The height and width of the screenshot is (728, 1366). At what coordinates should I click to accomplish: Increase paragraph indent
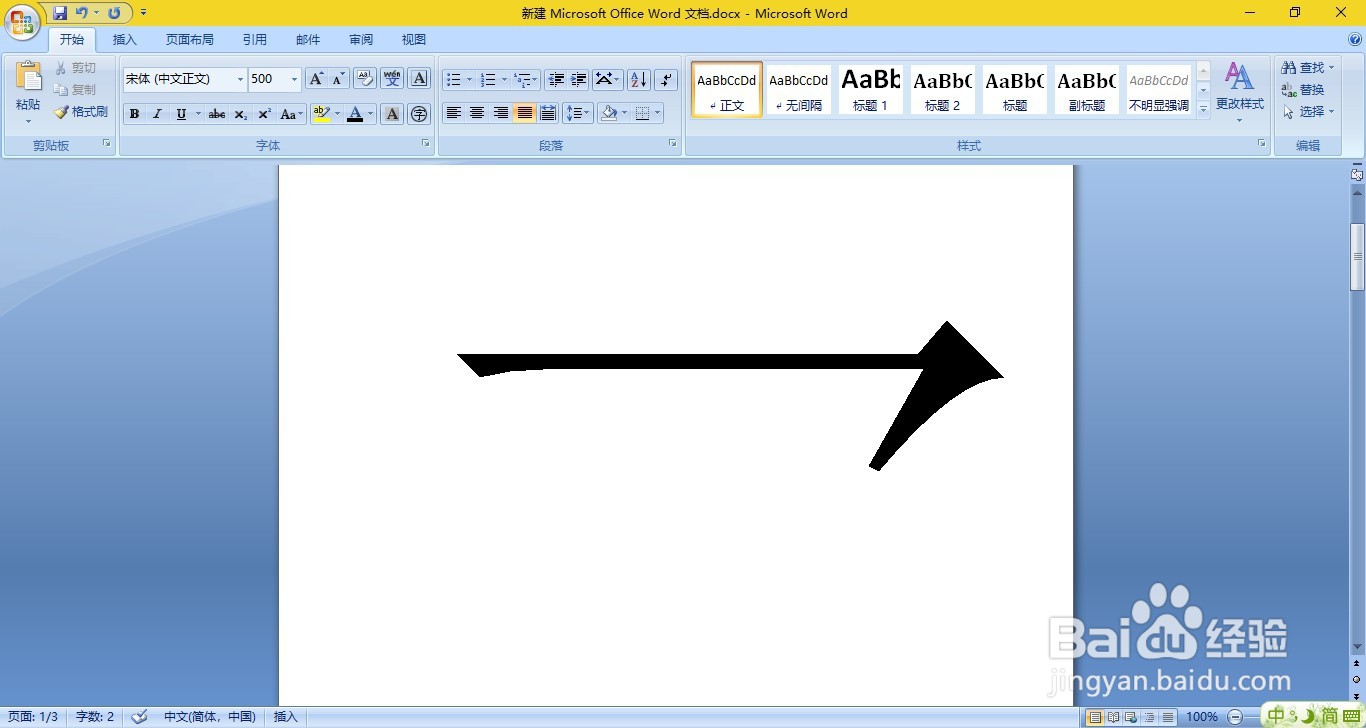pyautogui.click(x=579, y=79)
